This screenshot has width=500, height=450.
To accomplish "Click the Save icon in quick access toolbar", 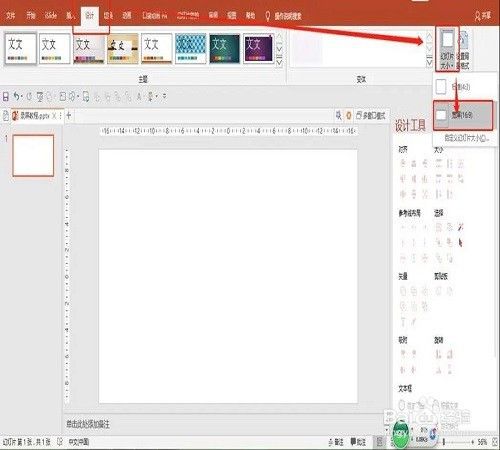I will (x=6, y=97).
